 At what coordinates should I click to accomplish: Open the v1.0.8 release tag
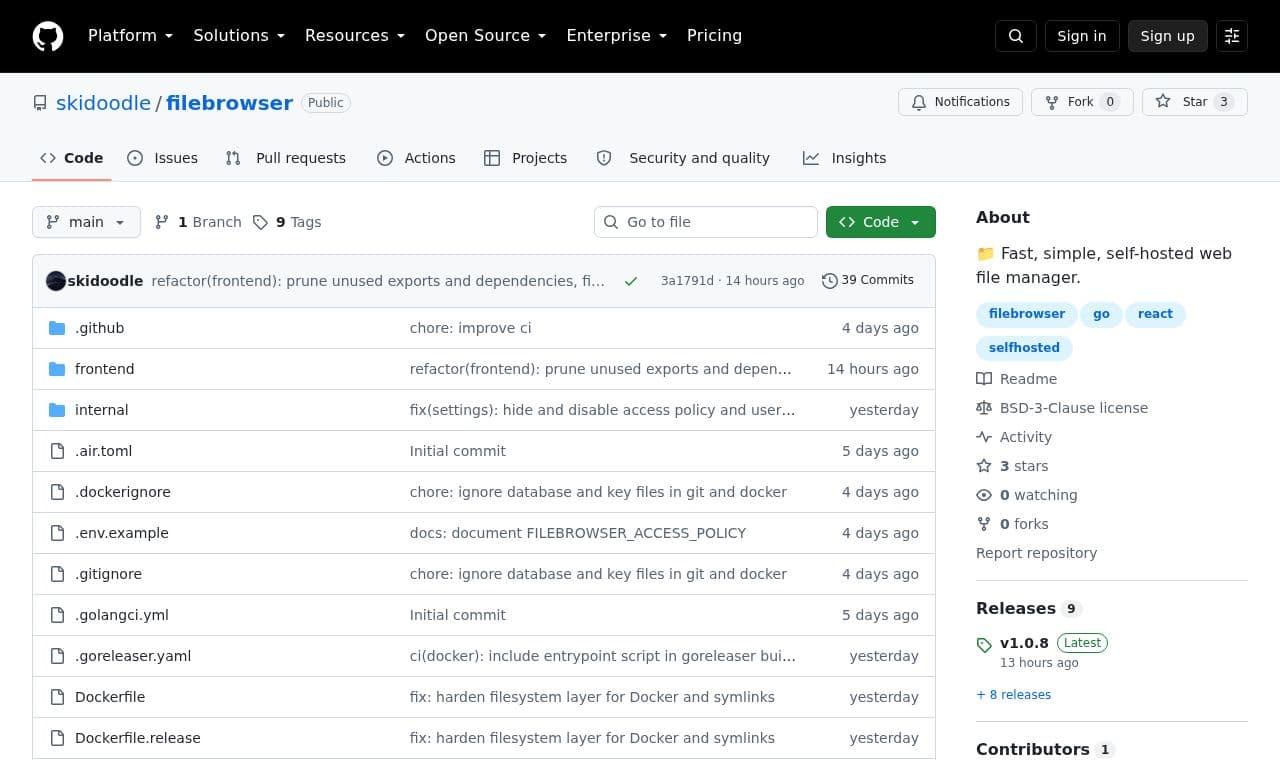(1024, 643)
